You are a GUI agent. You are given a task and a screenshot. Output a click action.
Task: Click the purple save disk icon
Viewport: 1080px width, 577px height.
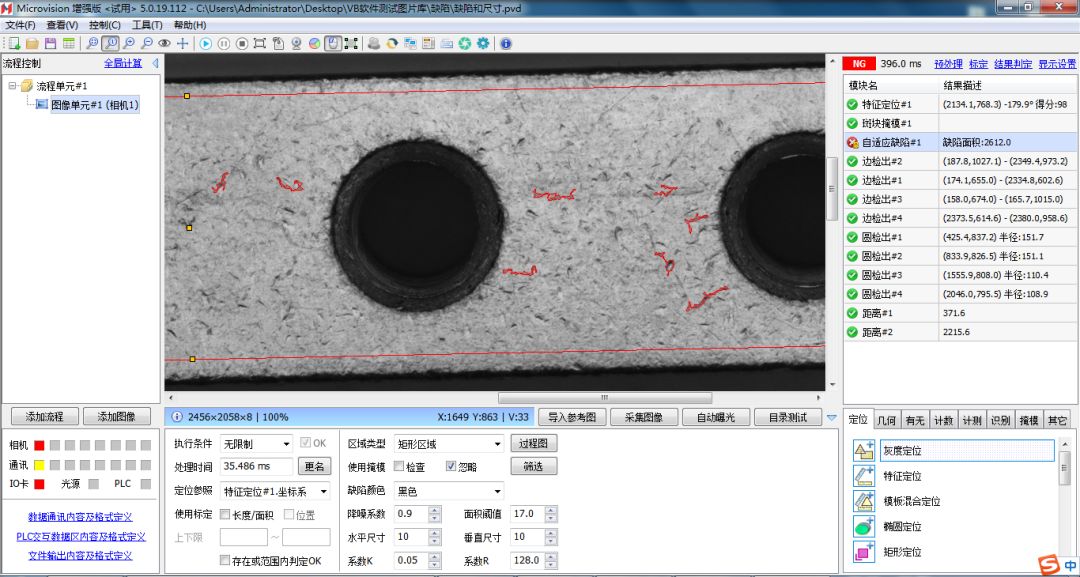point(50,43)
